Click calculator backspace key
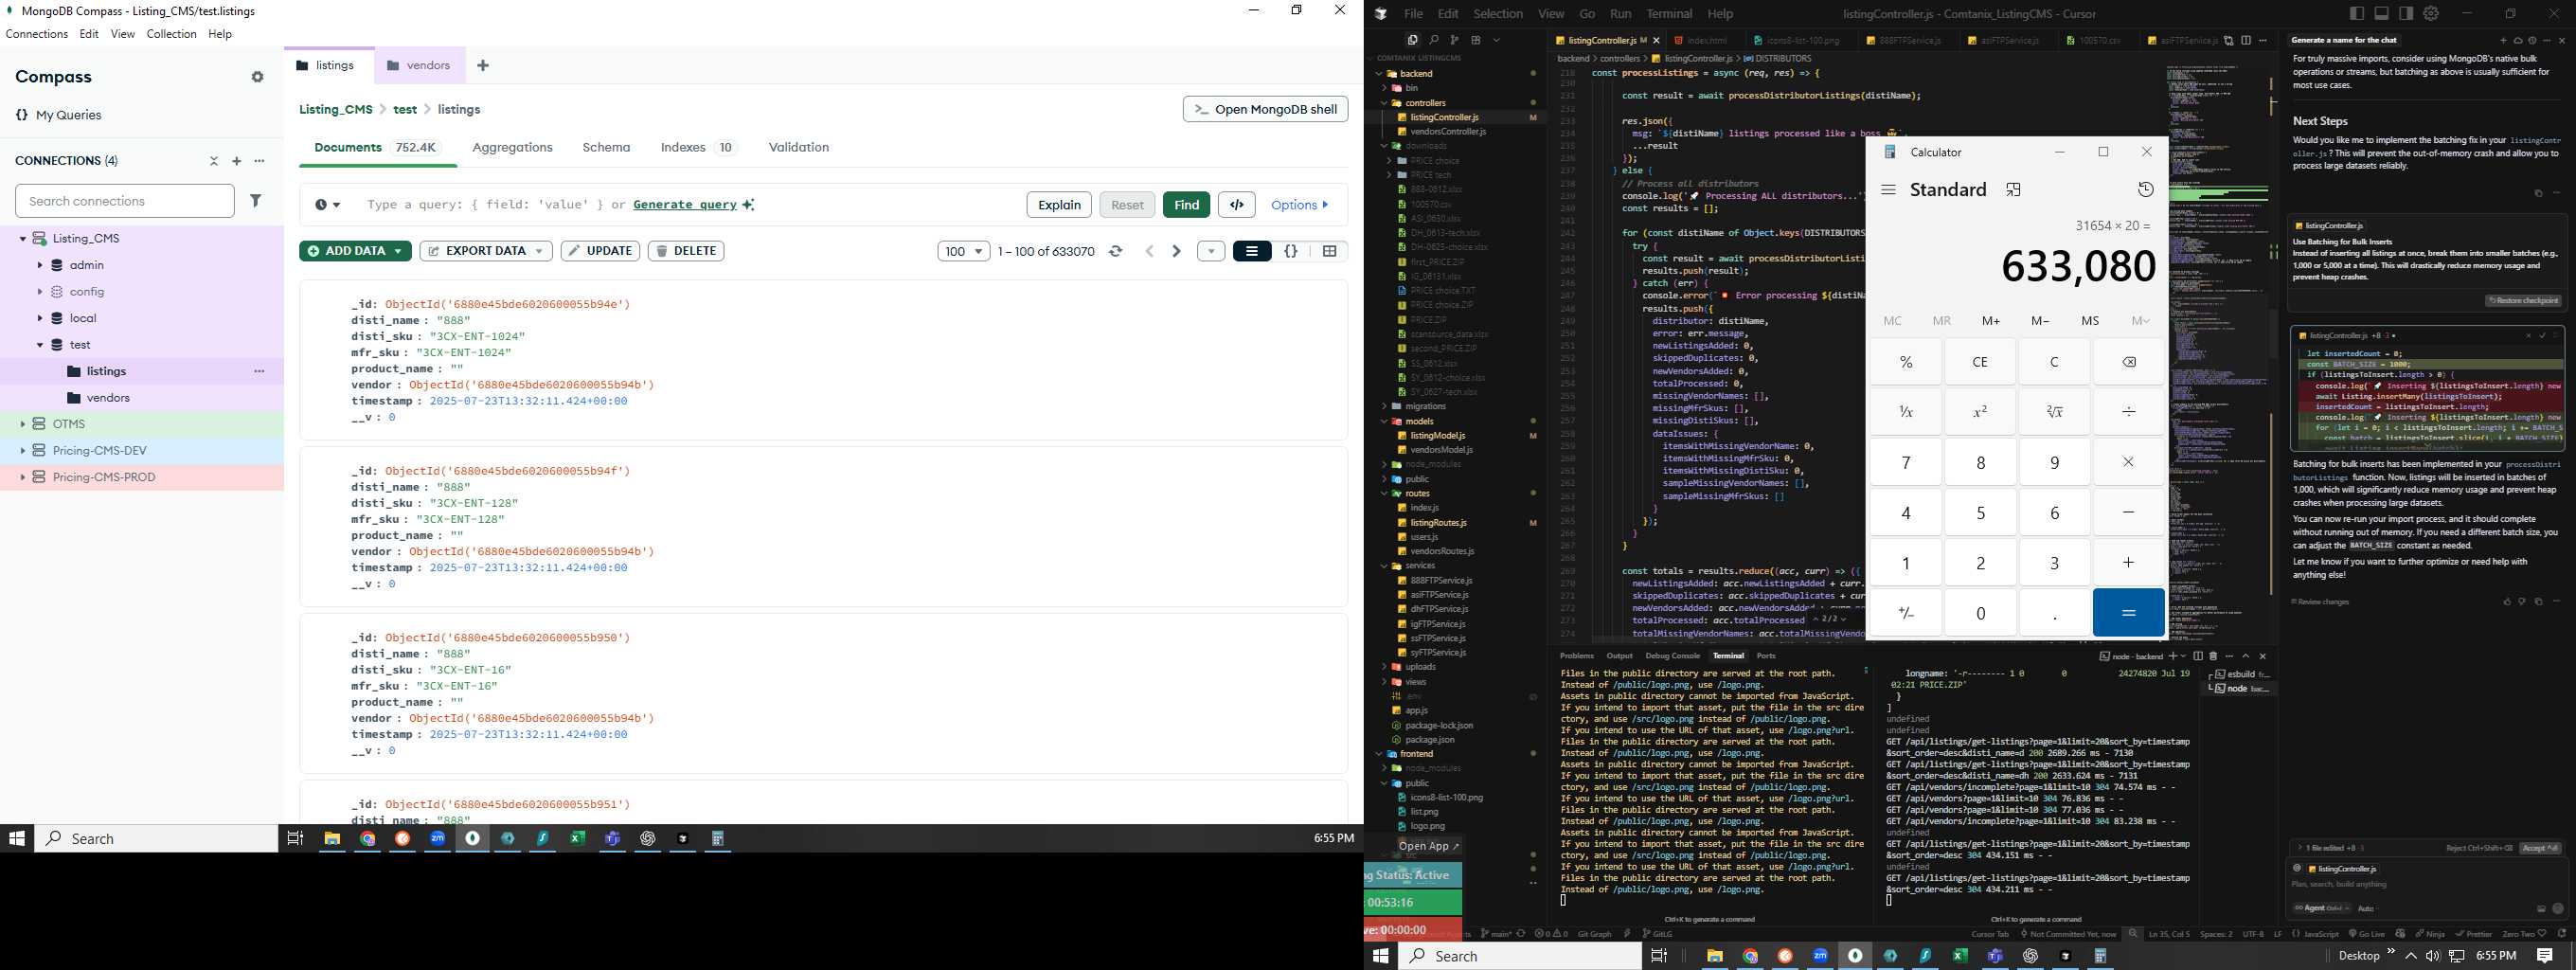This screenshot has height=970, width=2576. coord(2129,362)
